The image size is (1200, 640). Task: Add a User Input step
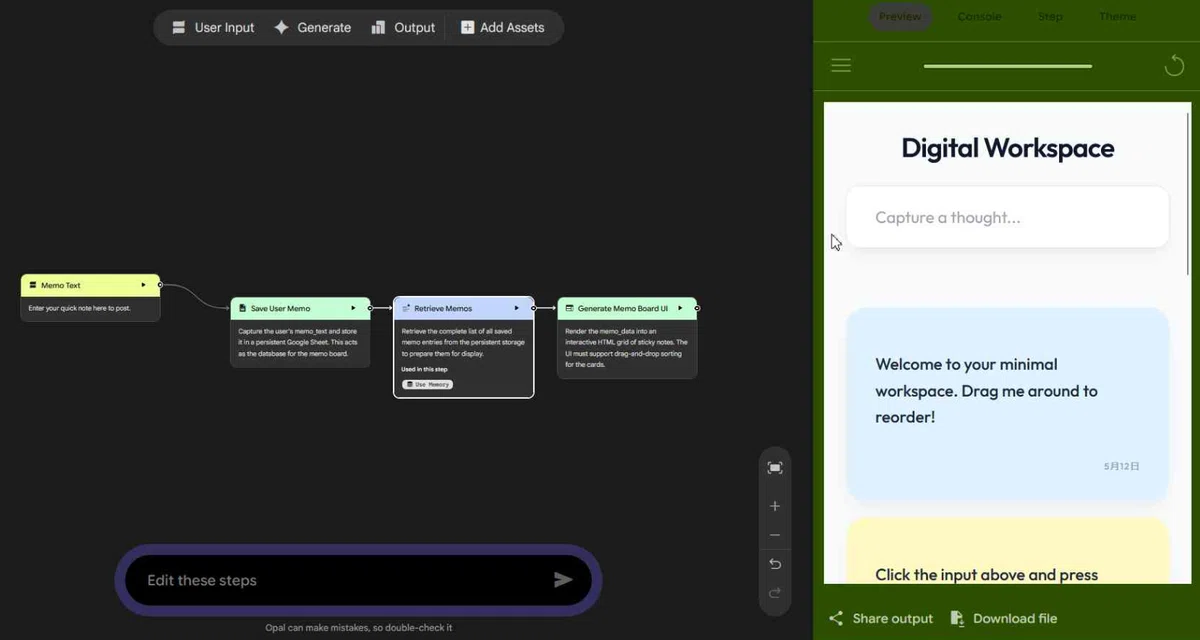[213, 28]
